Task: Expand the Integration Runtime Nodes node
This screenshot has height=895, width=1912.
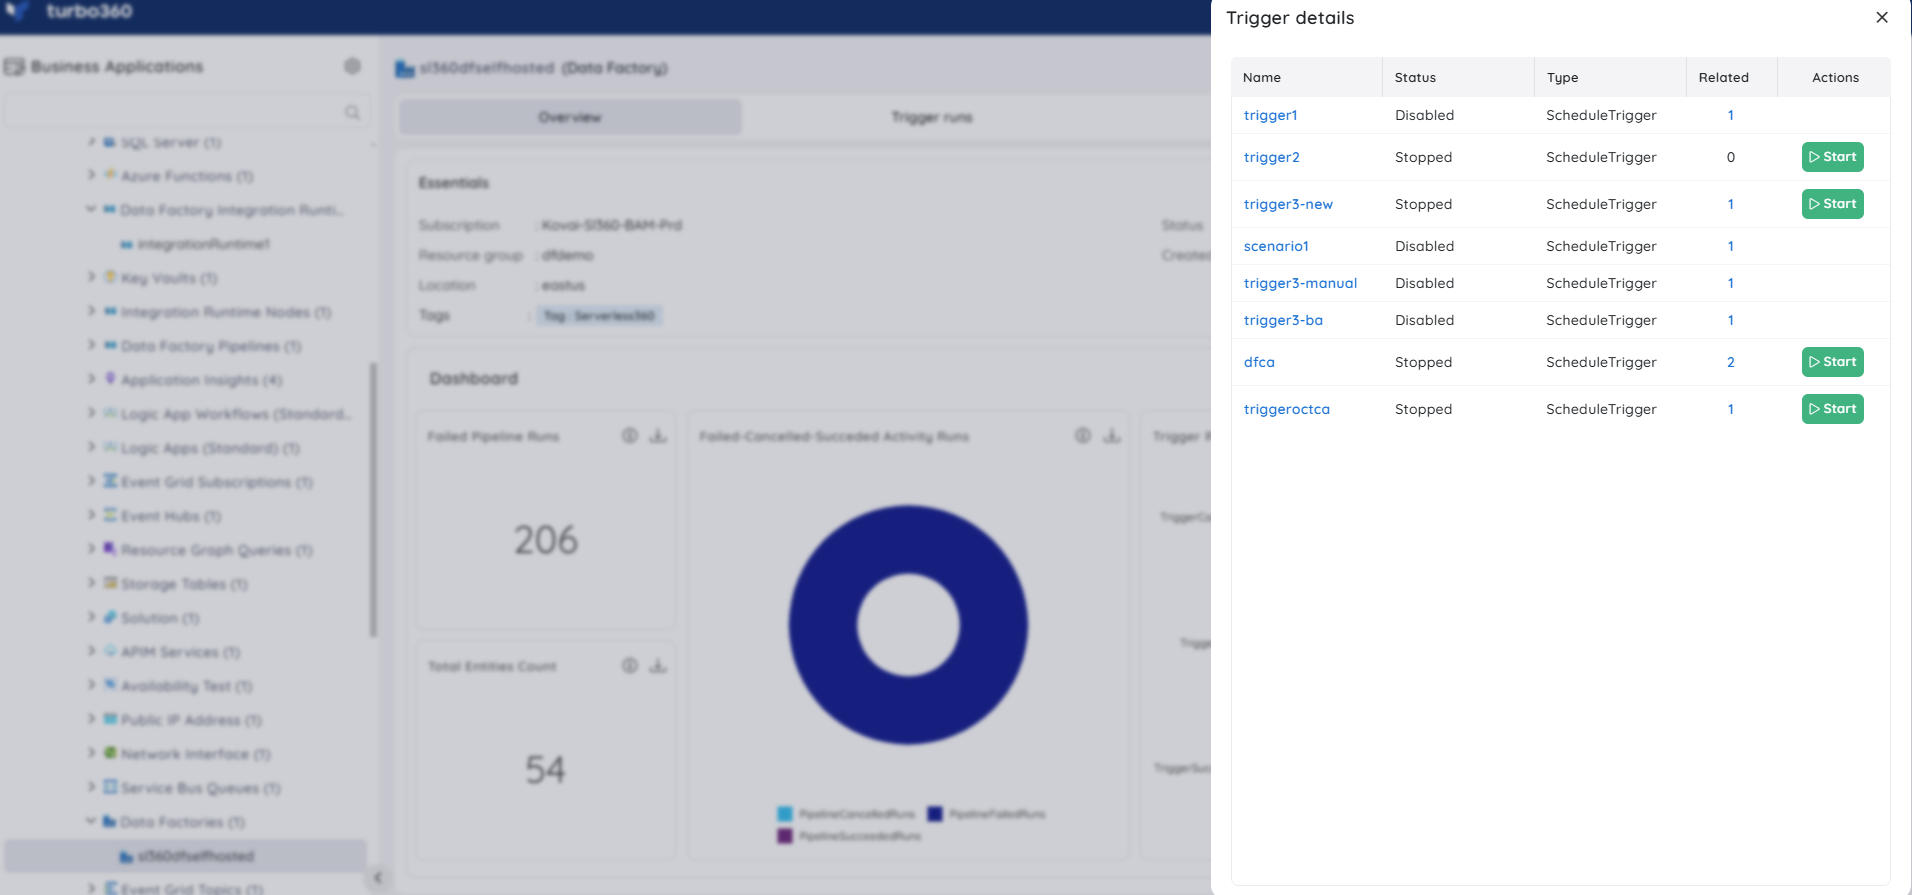Action: click(x=91, y=311)
